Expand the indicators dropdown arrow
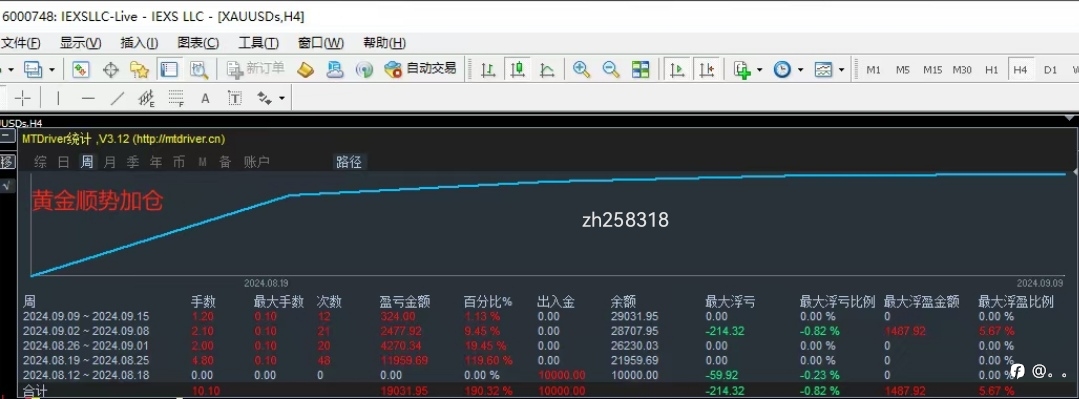This screenshot has height=399, width=1079. 759,69
